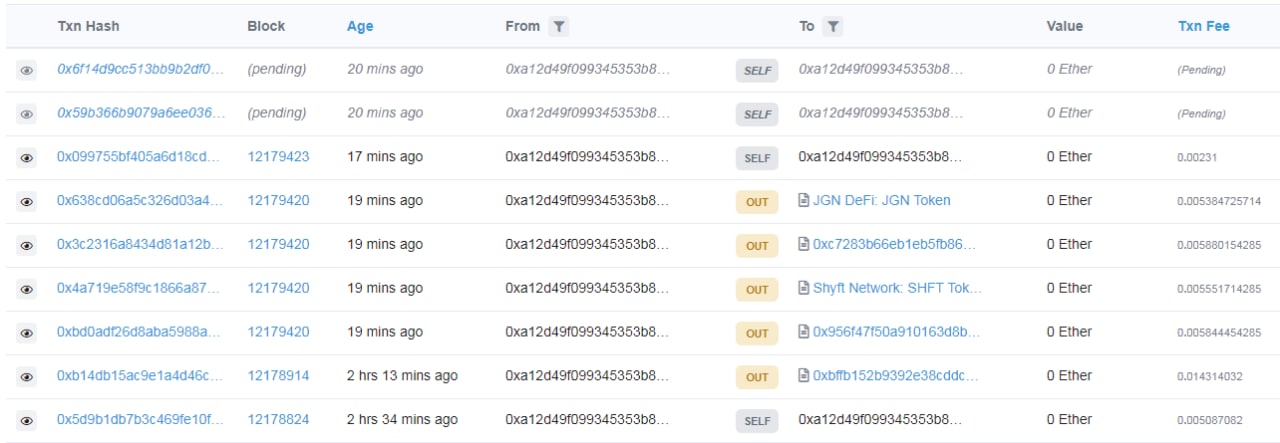Open pending transaction hash 0x59b366b9079a6ee036

tap(141, 113)
